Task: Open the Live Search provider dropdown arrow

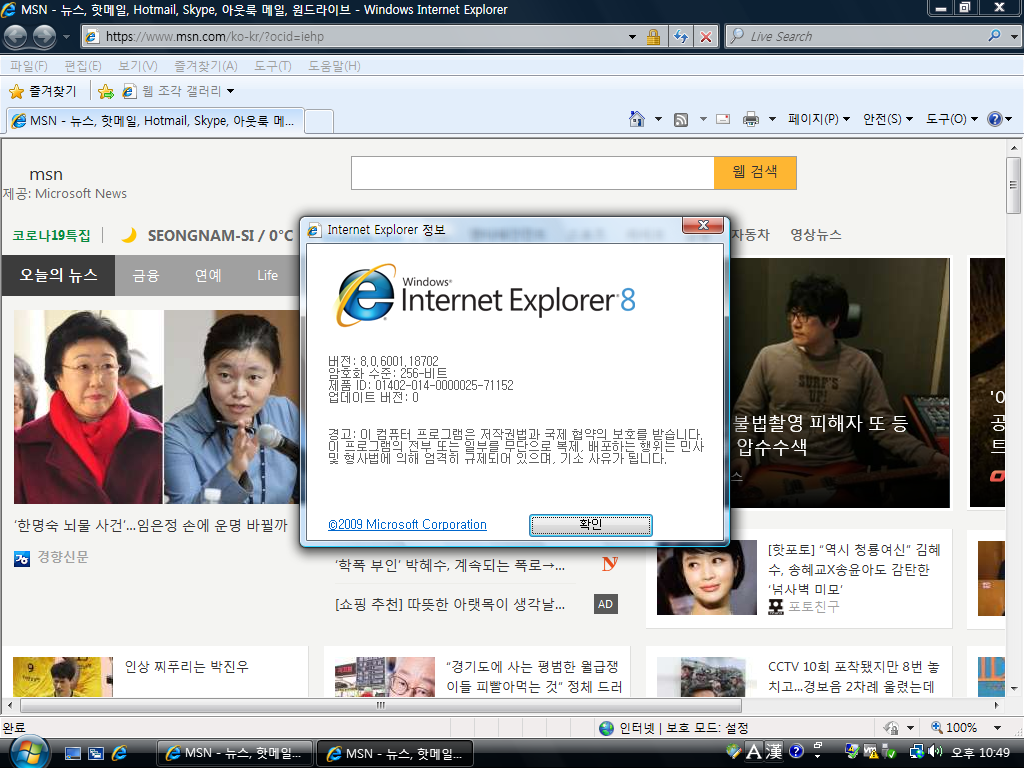Action: pyautogui.click(x=1014, y=37)
